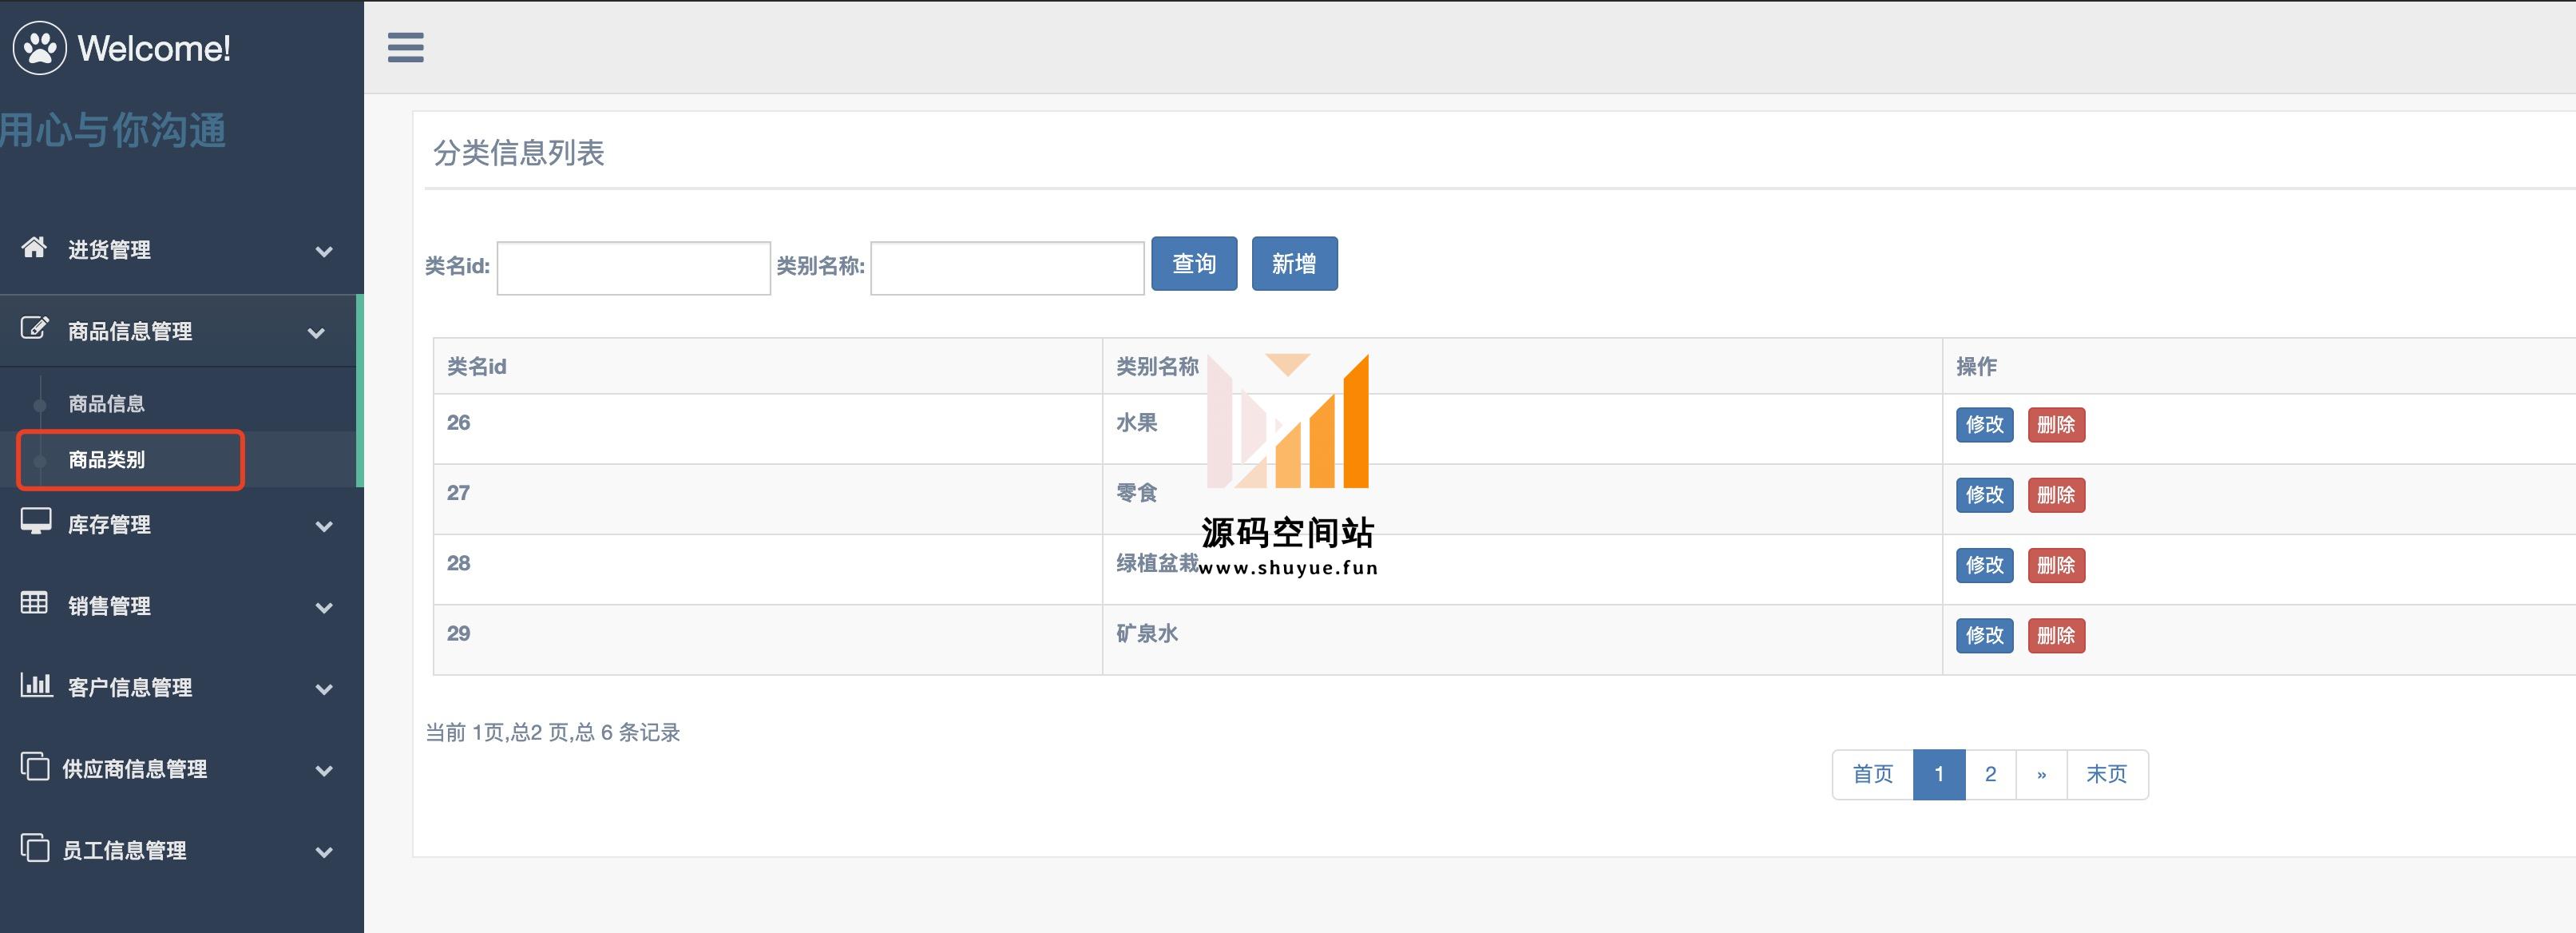Image resolution: width=2576 pixels, height=933 pixels.
Task: Click the record count text 当前 1页
Action: point(552,733)
